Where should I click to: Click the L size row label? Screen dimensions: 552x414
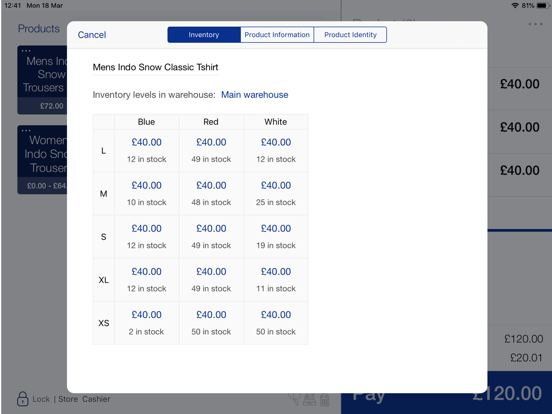click(104, 151)
